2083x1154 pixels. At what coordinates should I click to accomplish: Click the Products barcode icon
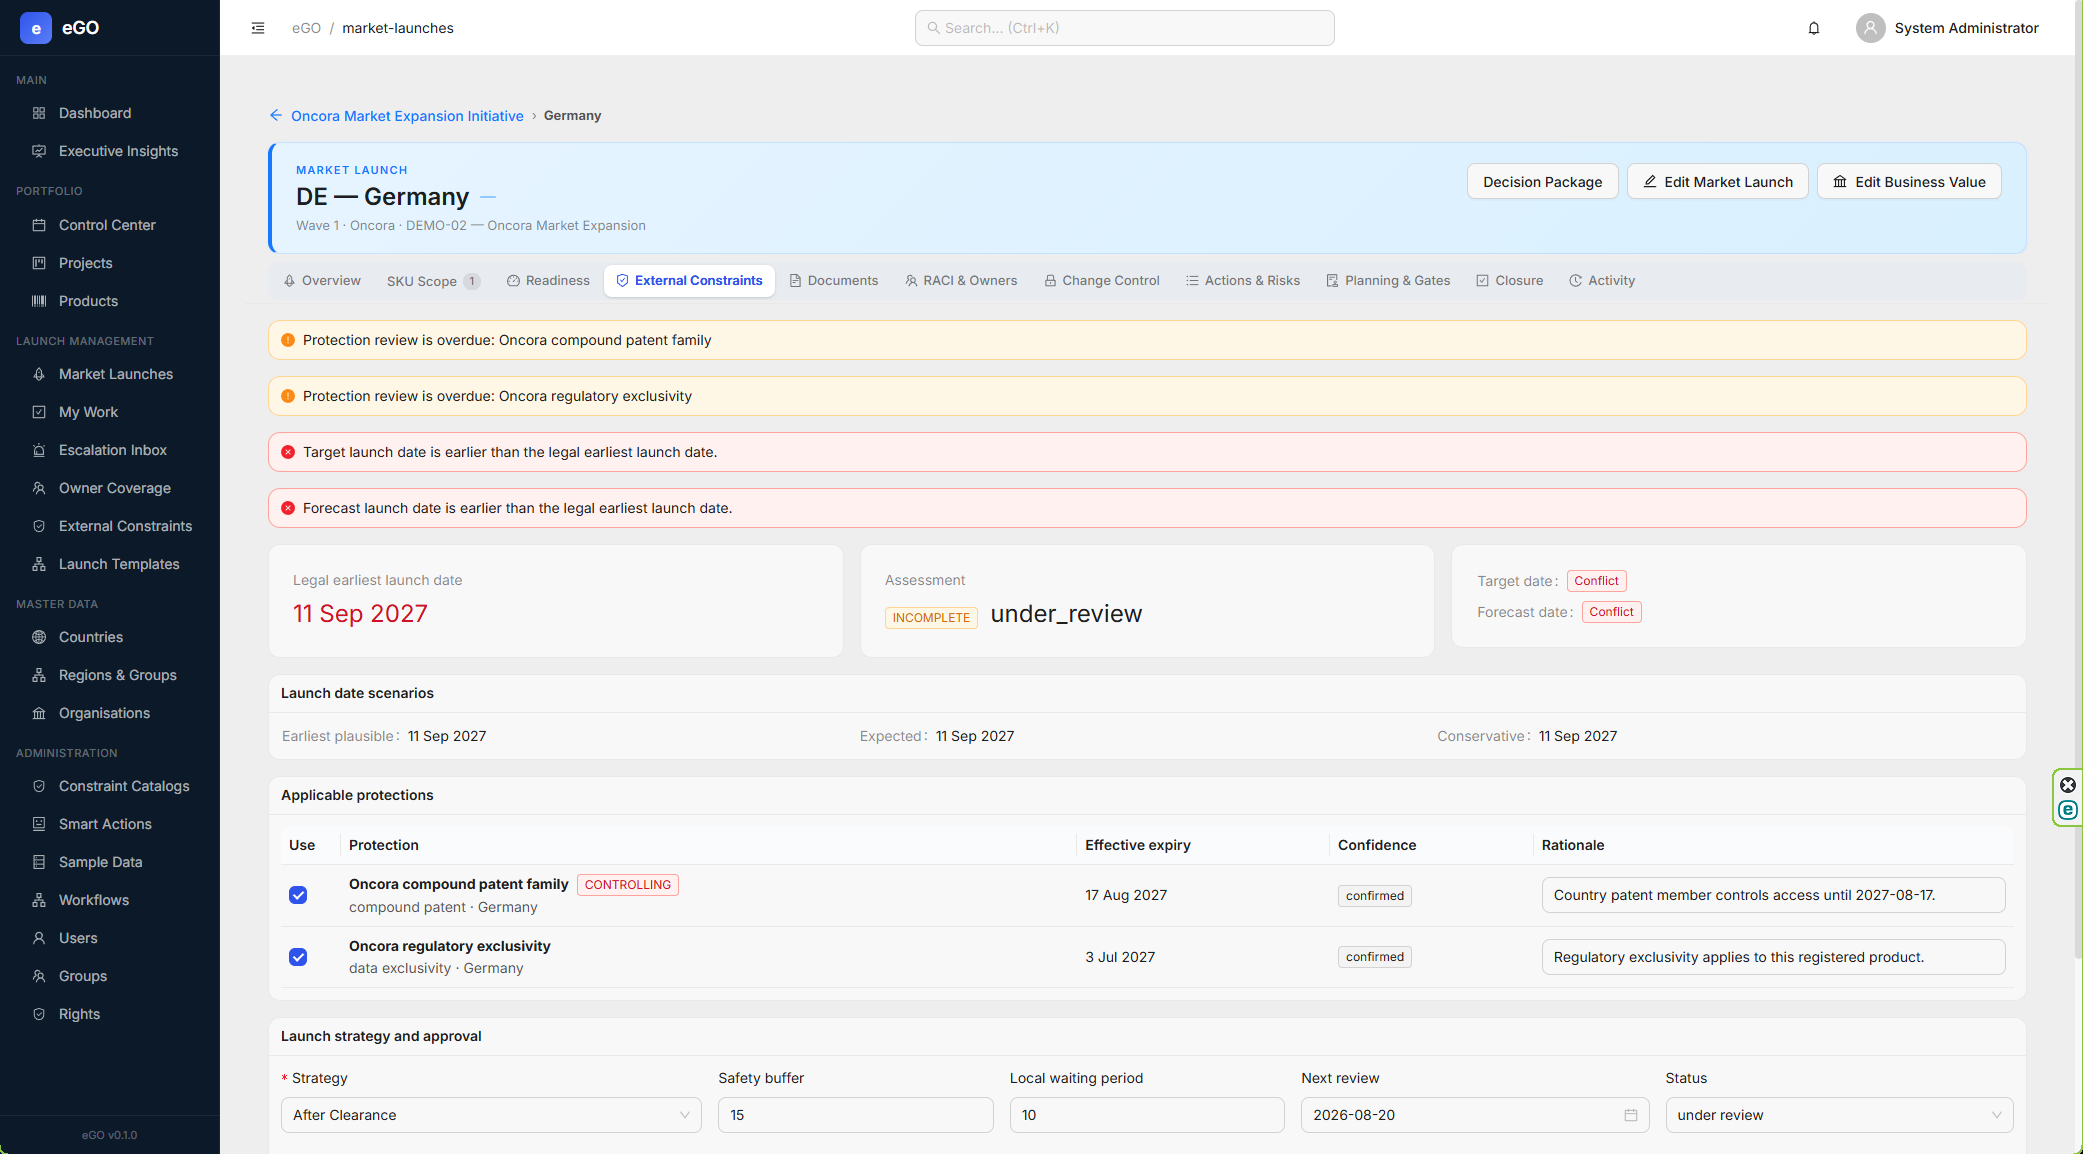39,301
